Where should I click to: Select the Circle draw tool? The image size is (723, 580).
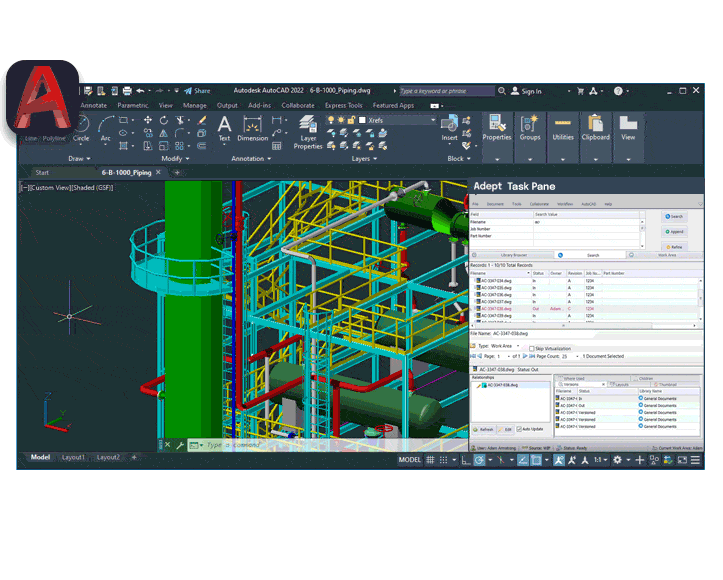point(82,129)
